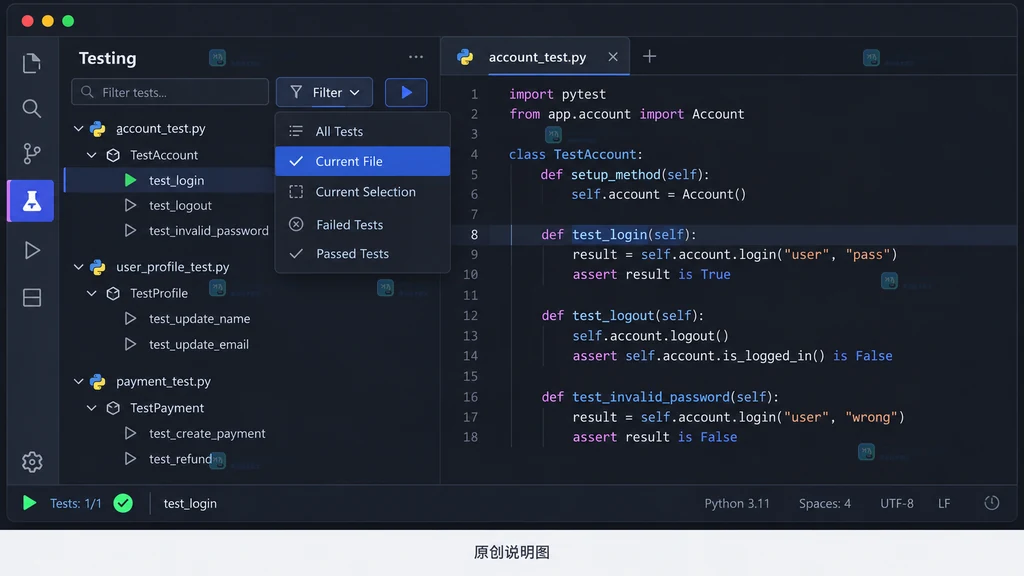Image resolution: width=1024 pixels, height=576 pixels.
Task: Run test_invalid_password via its play icon
Action: tap(131, 231)
